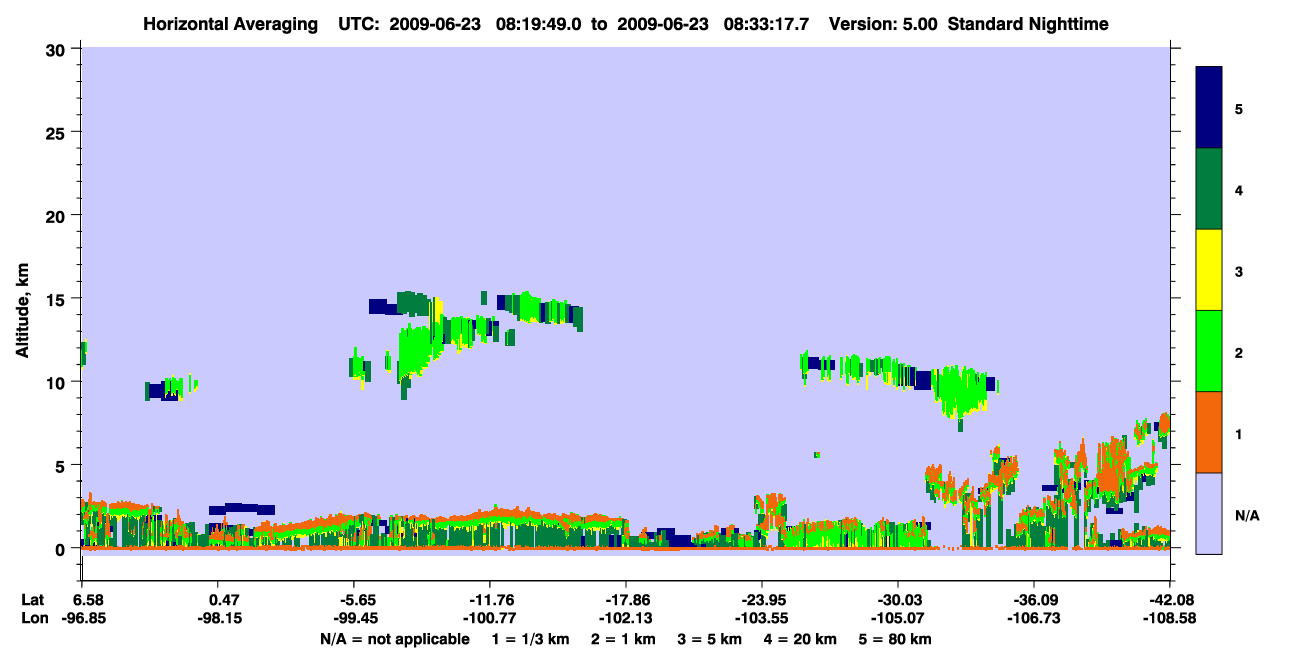Click the color bar label 3
The width and height of the screenshot is (1300, 667).
pos(1239,271)
